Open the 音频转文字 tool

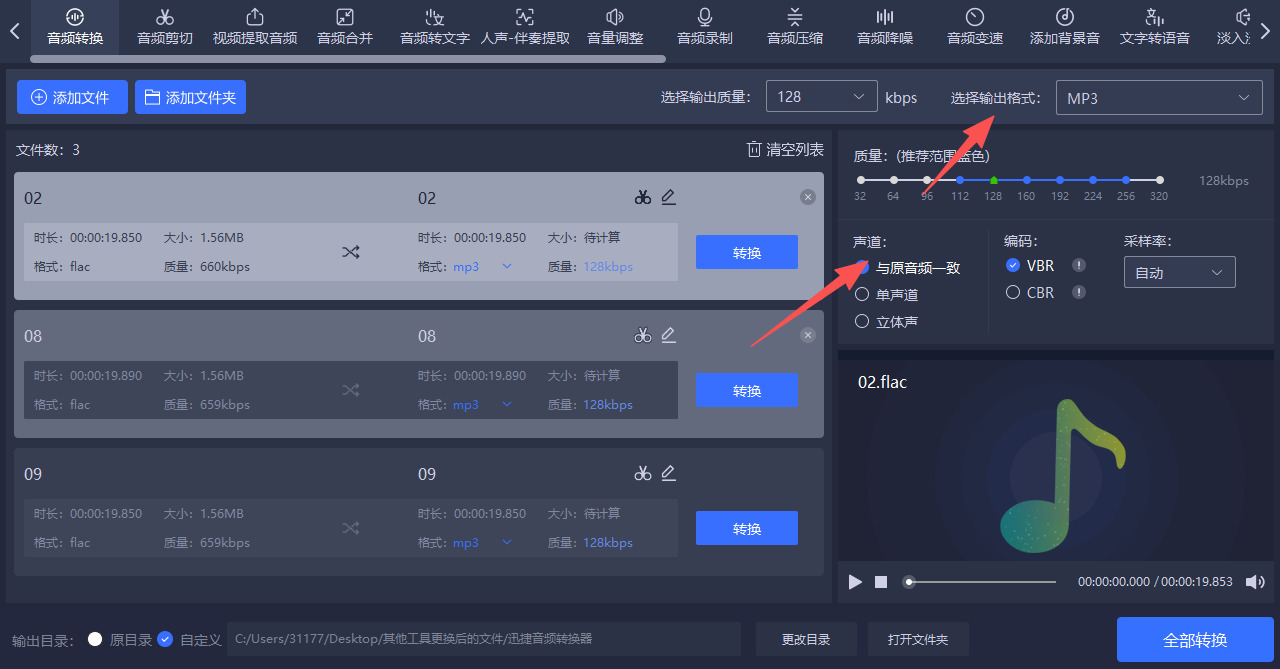(x=435, y=27)
